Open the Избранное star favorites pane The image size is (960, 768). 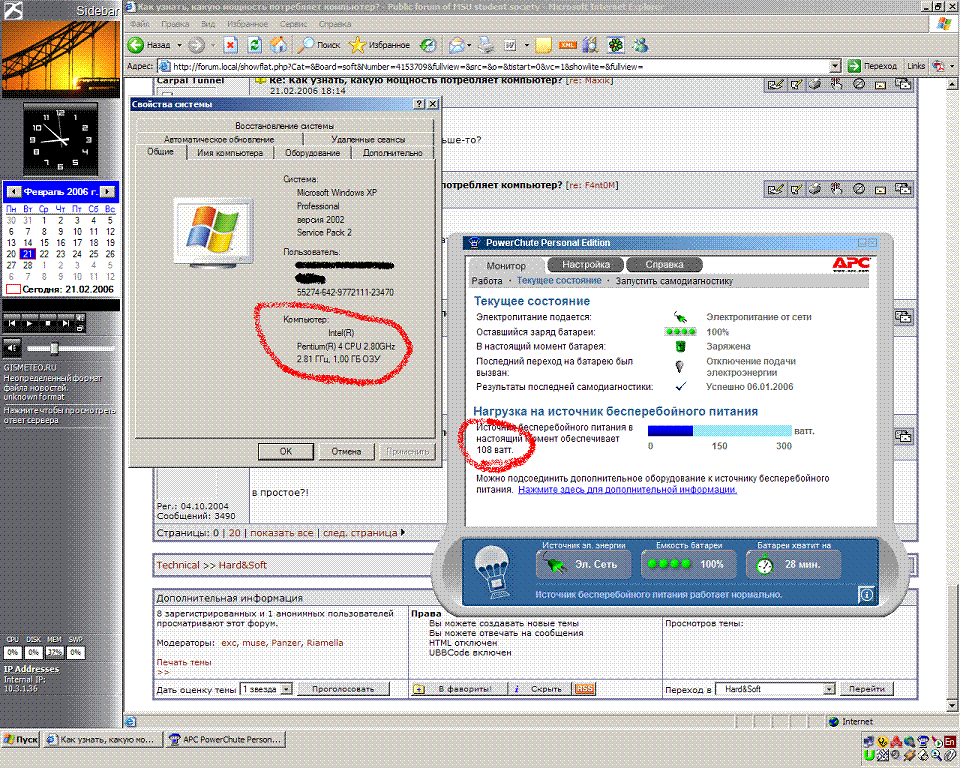point(380,45)
